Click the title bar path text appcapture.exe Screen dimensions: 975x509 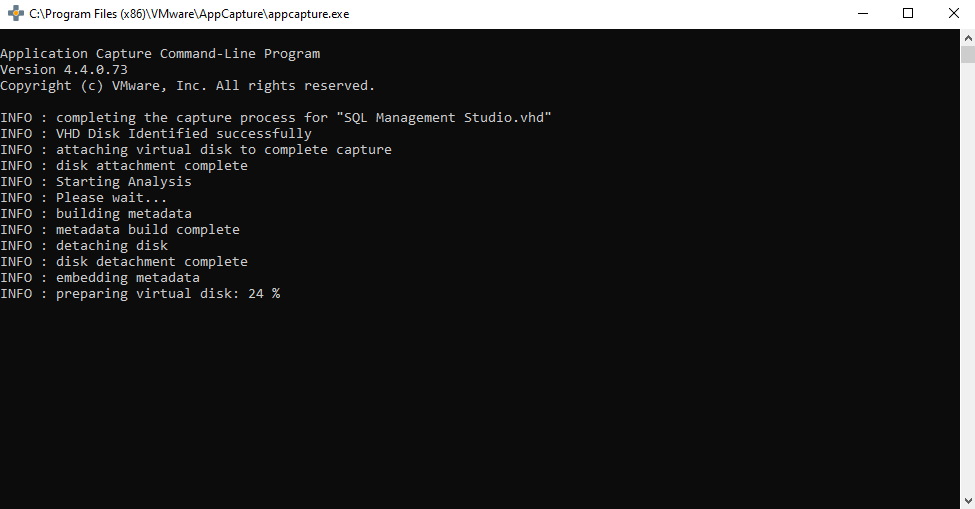189,14
